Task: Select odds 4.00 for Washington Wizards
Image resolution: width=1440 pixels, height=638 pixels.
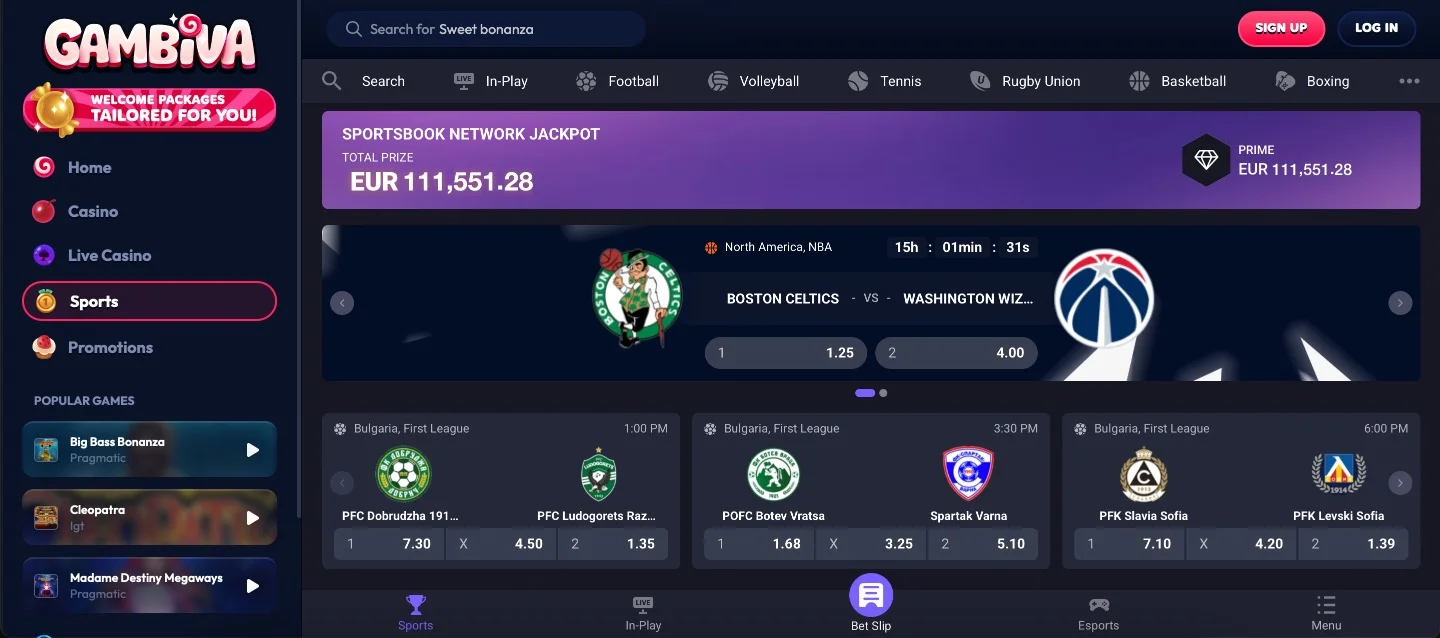Action: (x=956, y=352)
